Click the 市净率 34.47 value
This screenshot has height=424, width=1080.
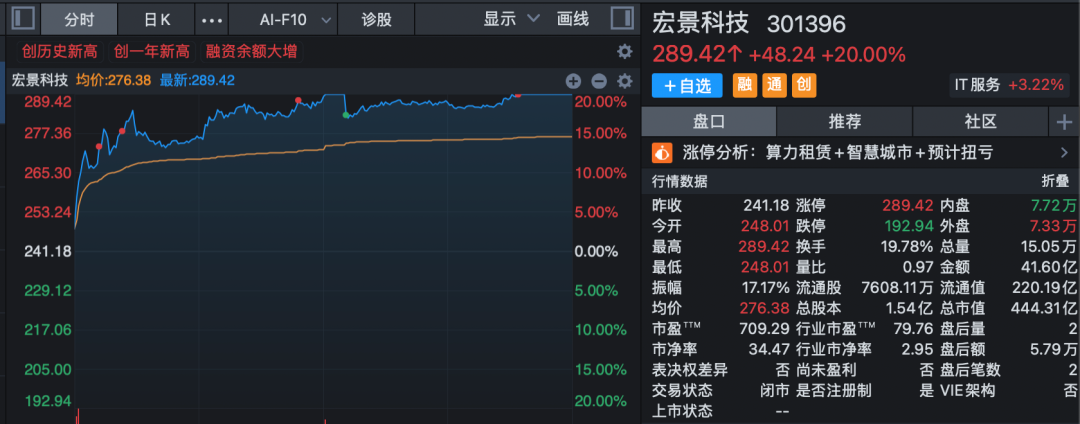pos(768,350)
